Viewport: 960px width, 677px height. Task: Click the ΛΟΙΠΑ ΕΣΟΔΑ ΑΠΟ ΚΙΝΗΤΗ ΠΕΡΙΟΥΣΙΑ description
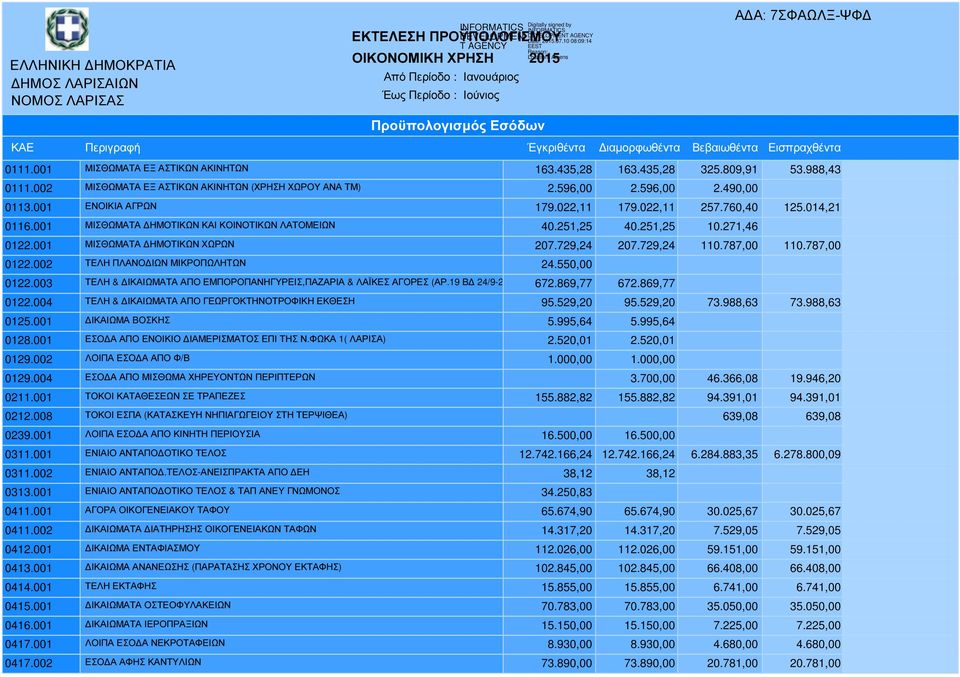[172, 434]
